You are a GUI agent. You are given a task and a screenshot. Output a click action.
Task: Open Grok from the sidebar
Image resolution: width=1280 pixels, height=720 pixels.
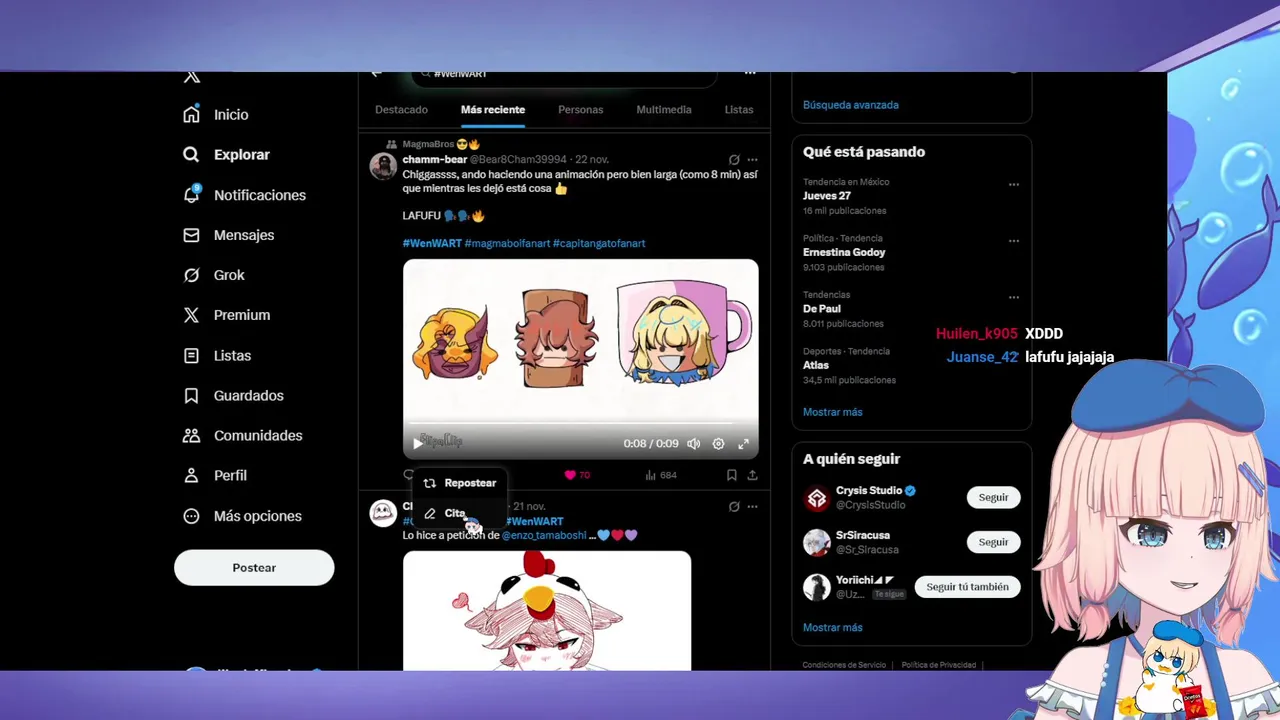click(214, 275)
